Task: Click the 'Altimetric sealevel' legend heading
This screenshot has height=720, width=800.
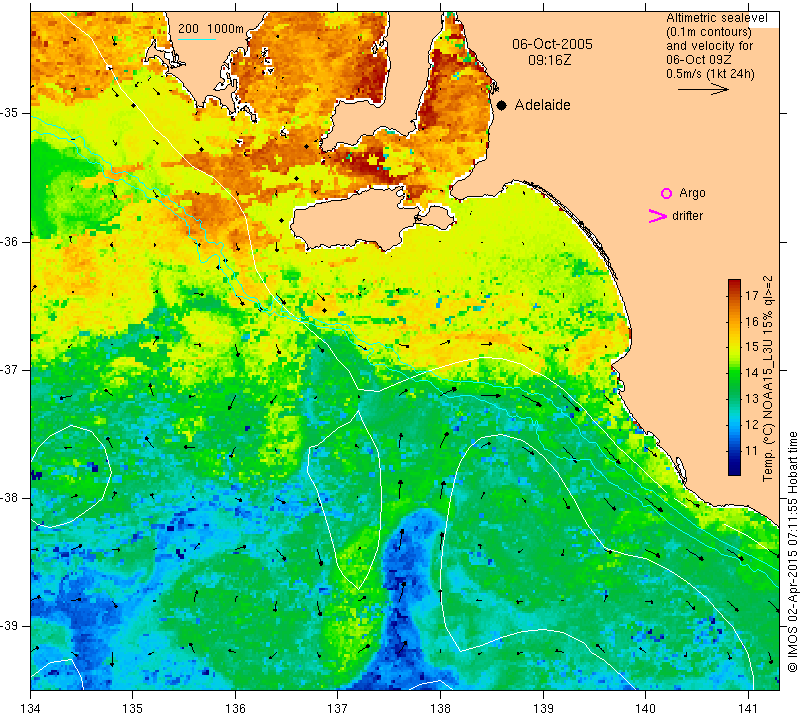Action: pos(716,18)
